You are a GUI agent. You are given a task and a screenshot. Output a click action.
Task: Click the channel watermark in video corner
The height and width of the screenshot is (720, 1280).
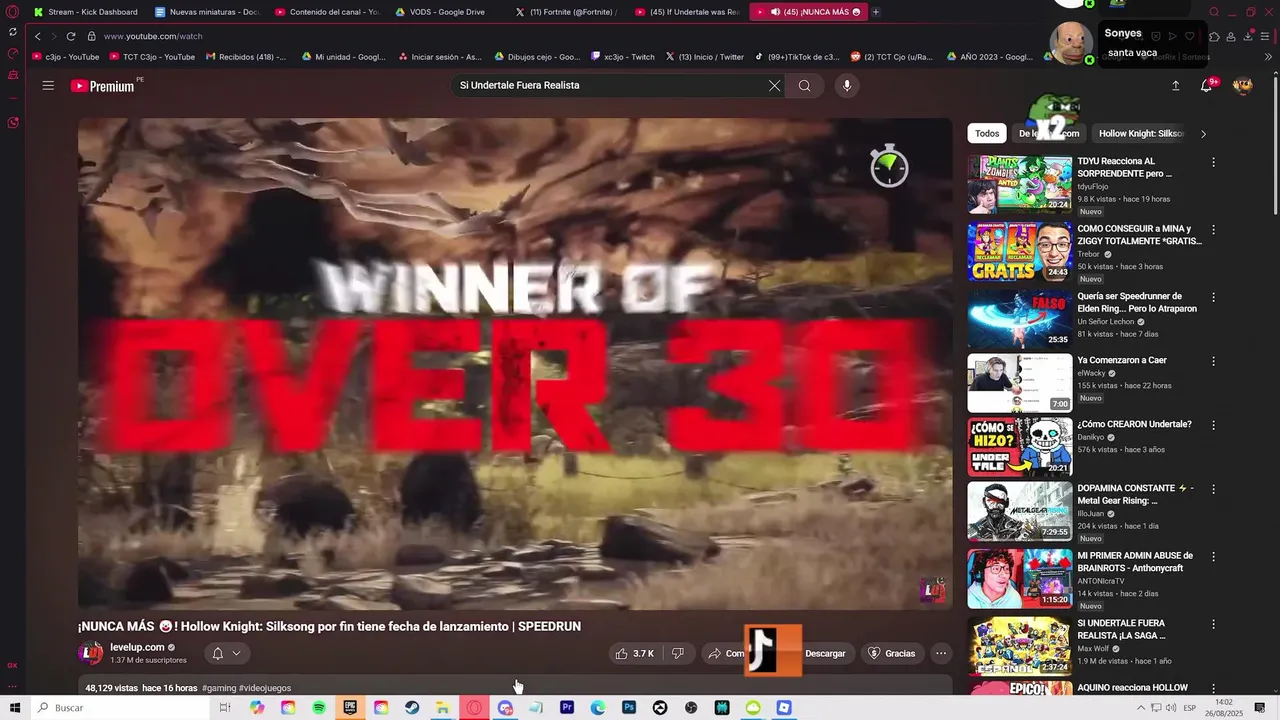coord(932,590)
